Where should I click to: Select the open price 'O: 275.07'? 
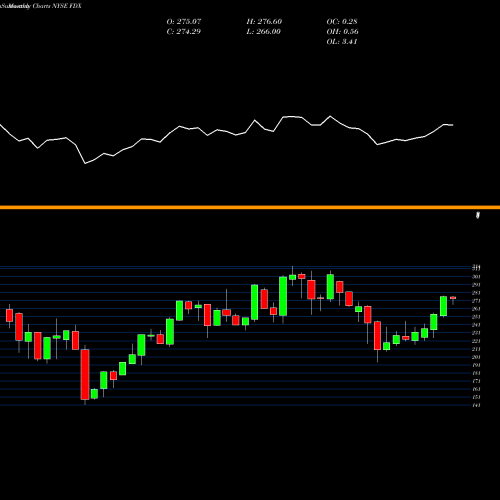pyautogui.click(x=184, y=22)
